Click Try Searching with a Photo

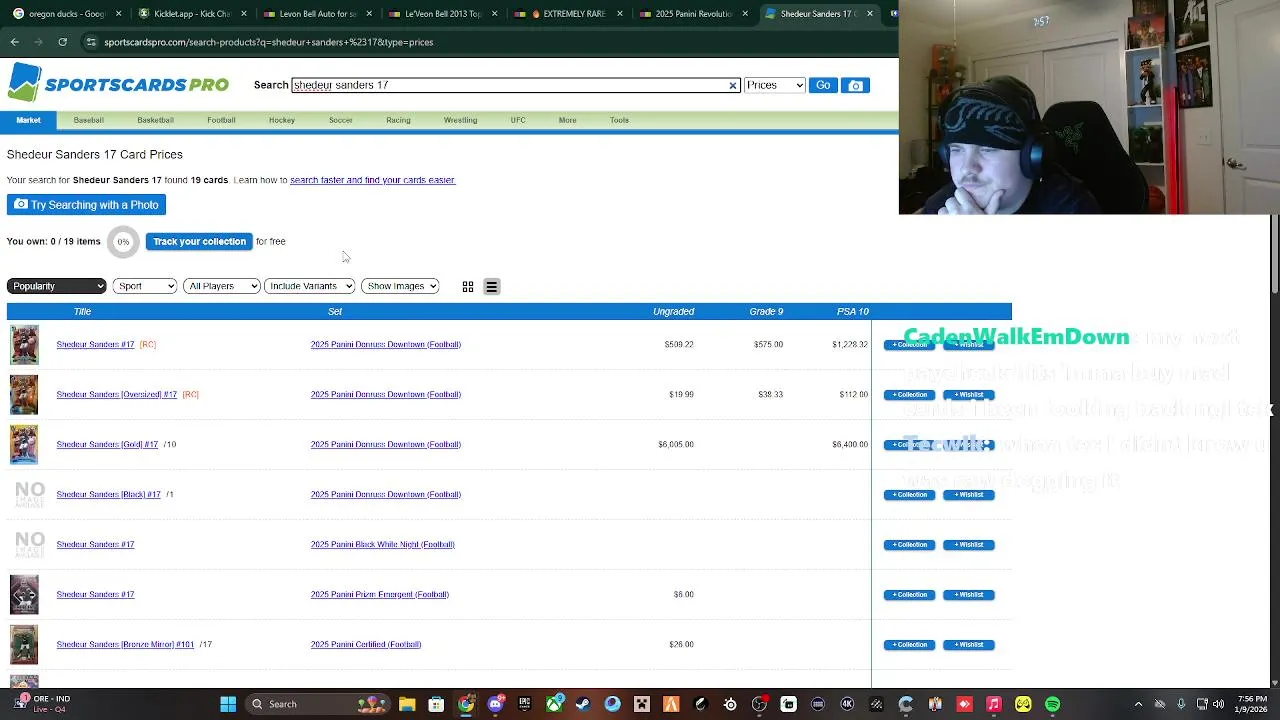click(86, 205)
